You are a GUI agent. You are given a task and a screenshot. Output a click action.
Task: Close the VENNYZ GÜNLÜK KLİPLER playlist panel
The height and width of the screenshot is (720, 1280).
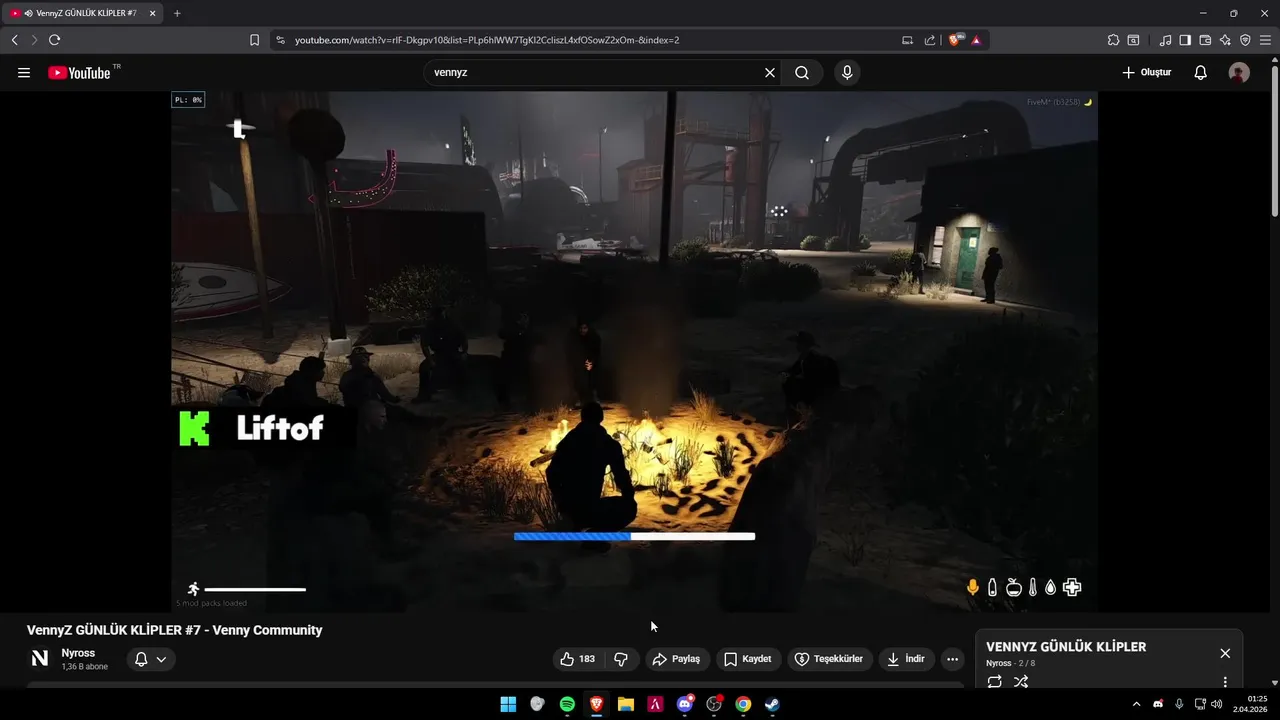click(x=1225, y=653)
